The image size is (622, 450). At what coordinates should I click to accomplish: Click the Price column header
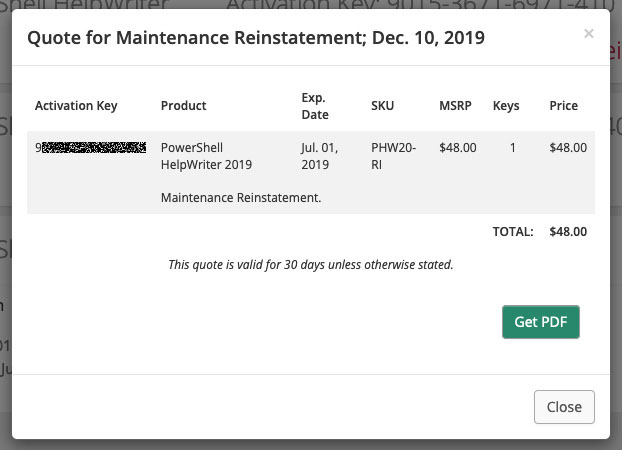pos(563,106)
